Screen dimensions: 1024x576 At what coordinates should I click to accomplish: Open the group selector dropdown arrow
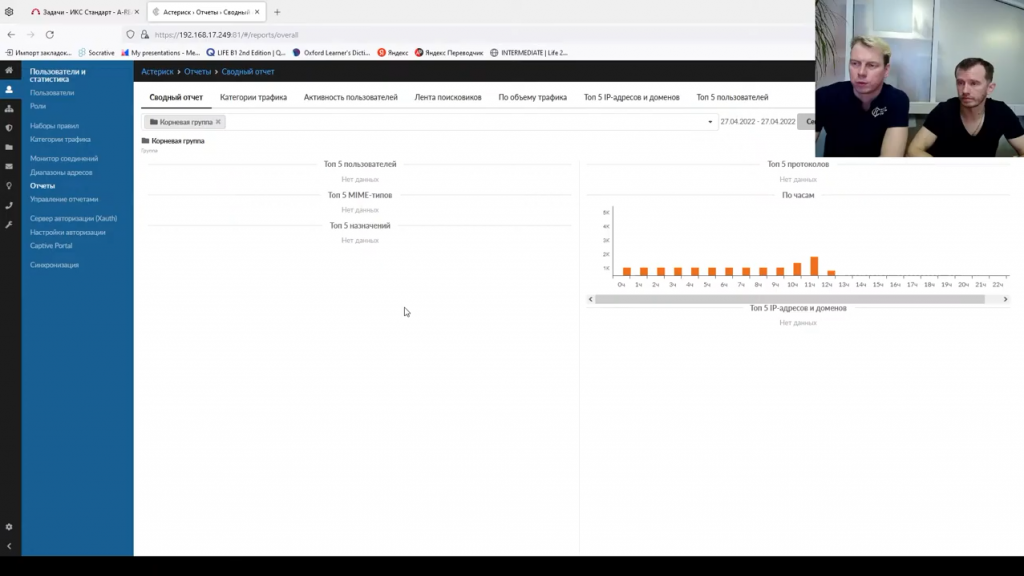click(710, 122)
